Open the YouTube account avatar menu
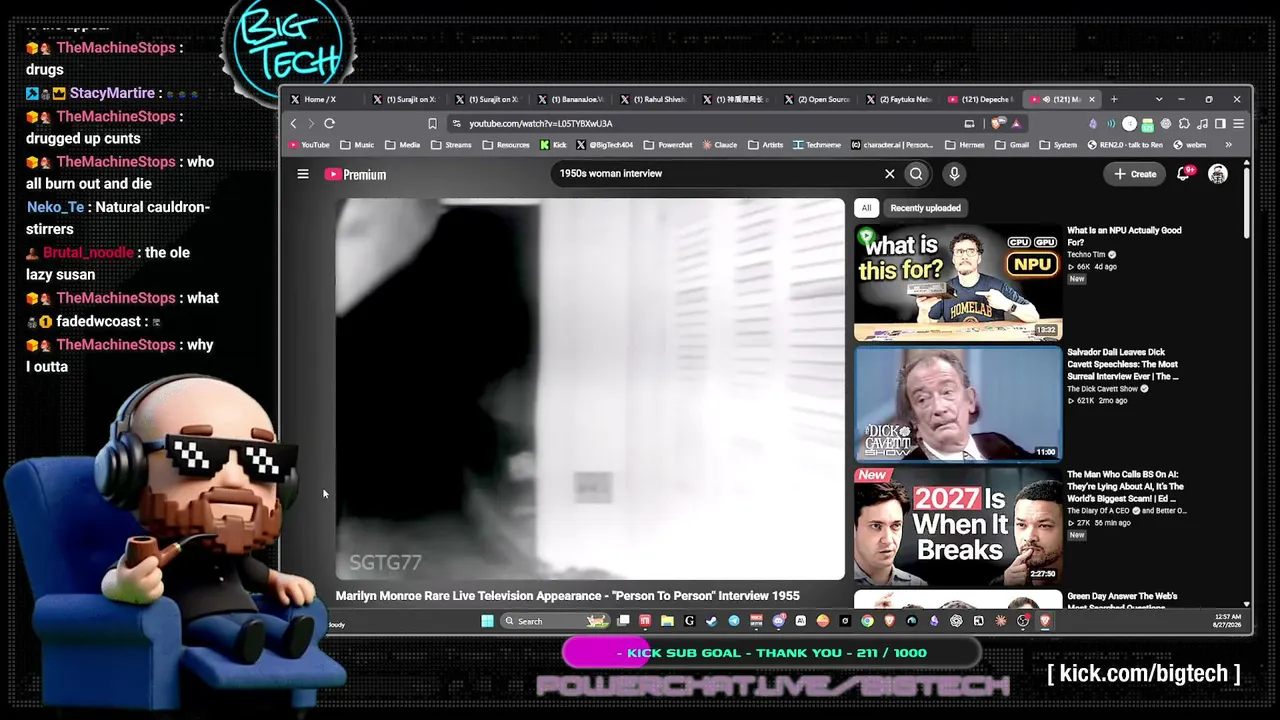1280x720 pixels. (x=1217, y=174)
